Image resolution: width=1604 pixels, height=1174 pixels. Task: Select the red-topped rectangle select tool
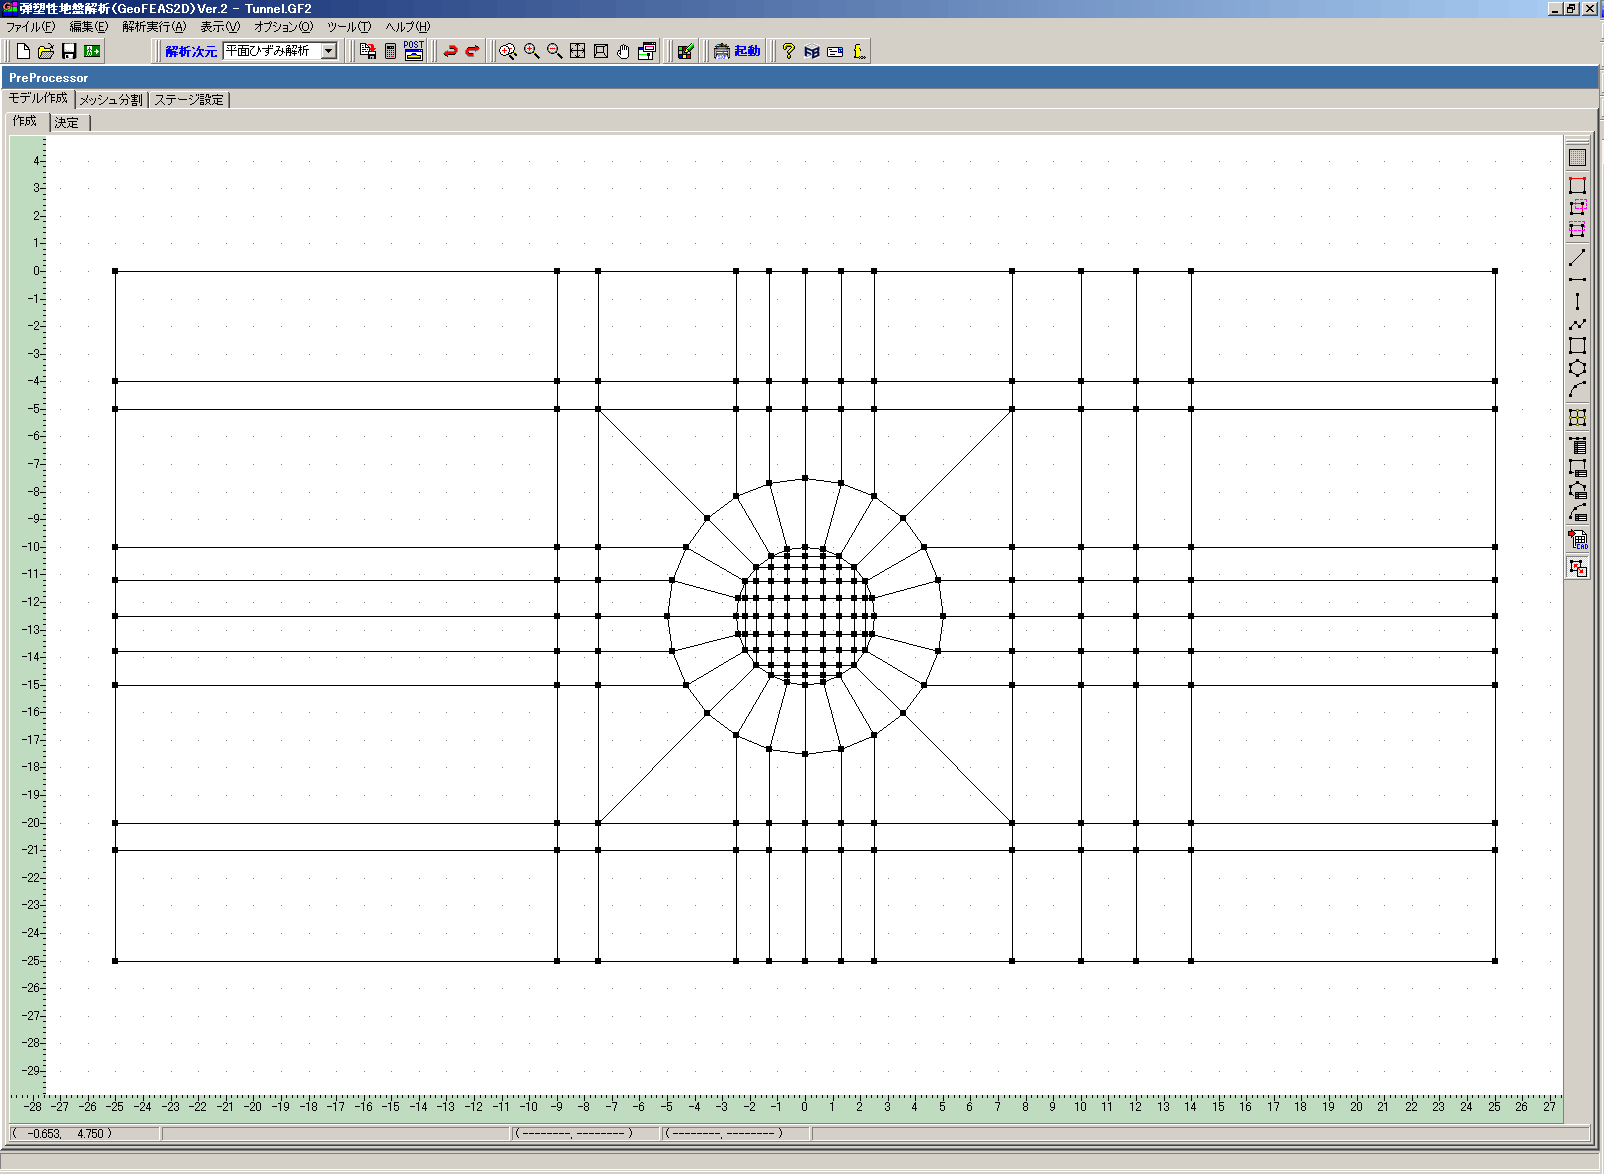coord(1577,185)
